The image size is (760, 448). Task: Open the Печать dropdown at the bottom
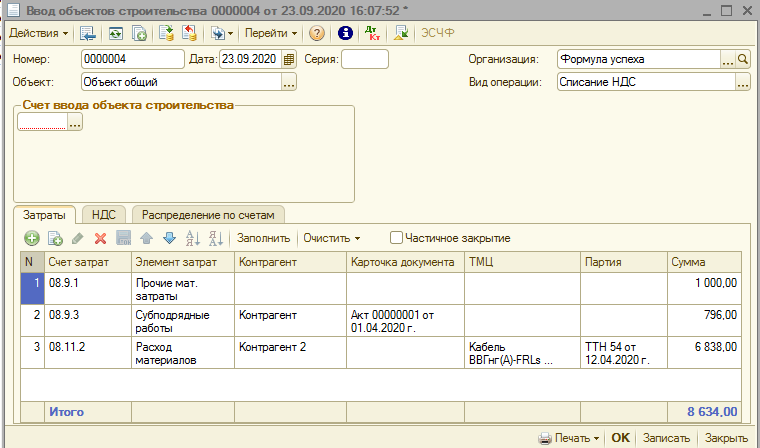pos(570,438)
